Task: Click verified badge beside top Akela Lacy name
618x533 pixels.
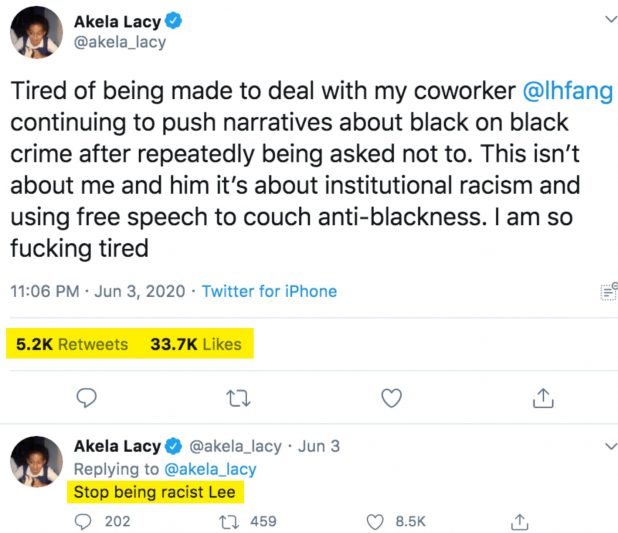Action: (x=173, y=21)
